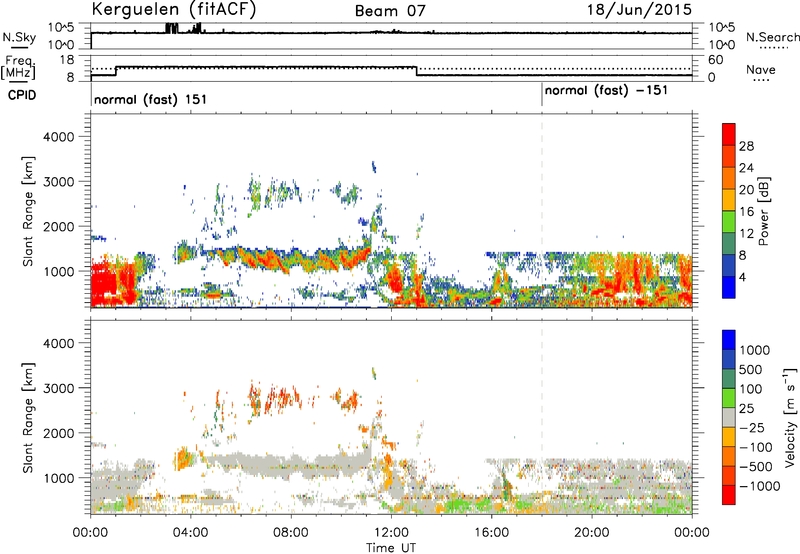Click the '60' tick of the Nave axis
The height and width of the screenshot is (554, 800).
point(715,60)
